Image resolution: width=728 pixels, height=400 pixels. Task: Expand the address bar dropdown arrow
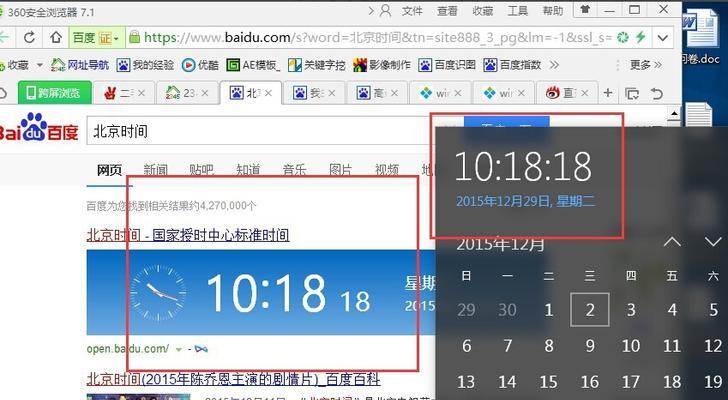(663, 38)
